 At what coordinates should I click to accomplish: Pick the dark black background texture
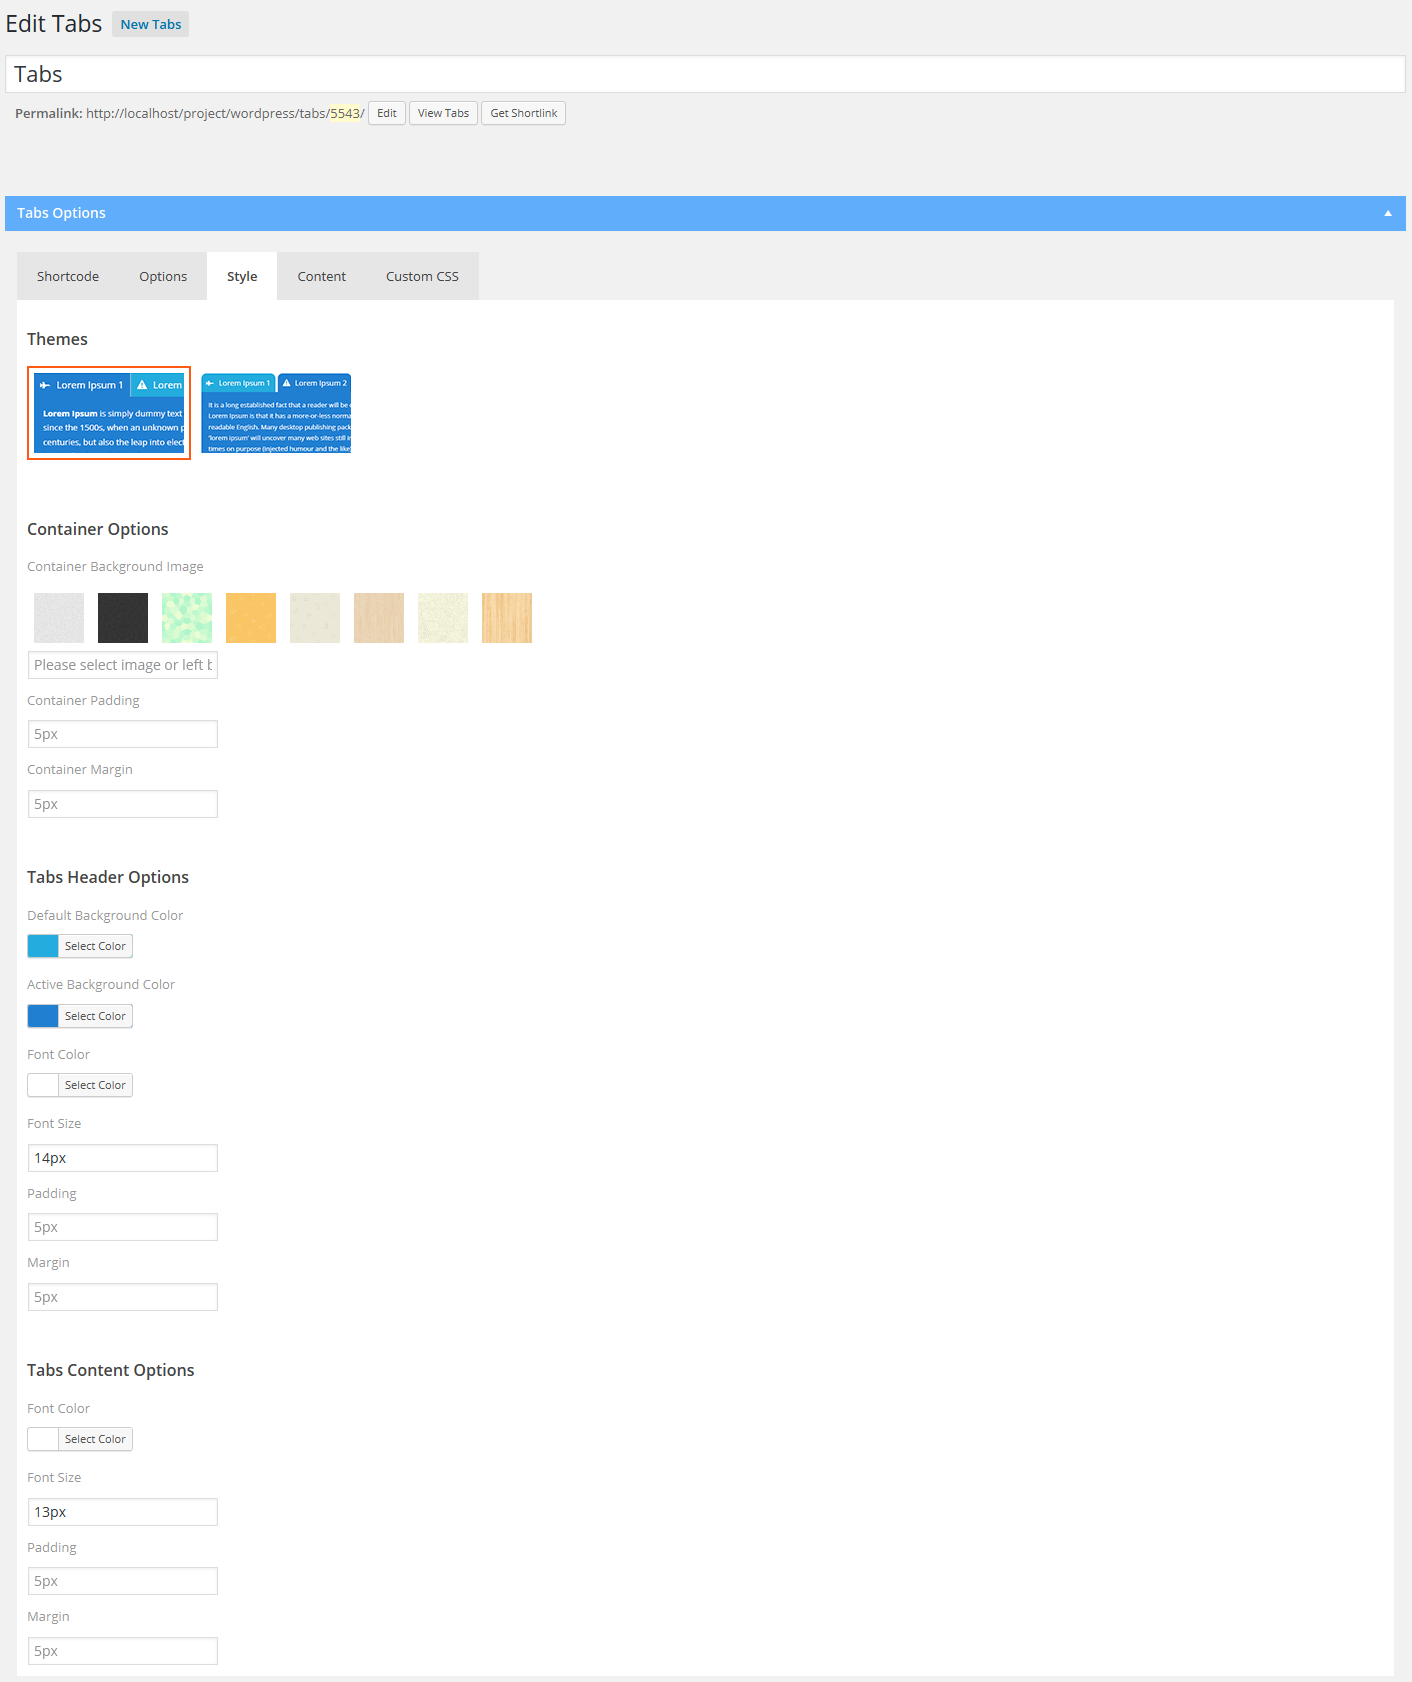[x=123, y=618]
